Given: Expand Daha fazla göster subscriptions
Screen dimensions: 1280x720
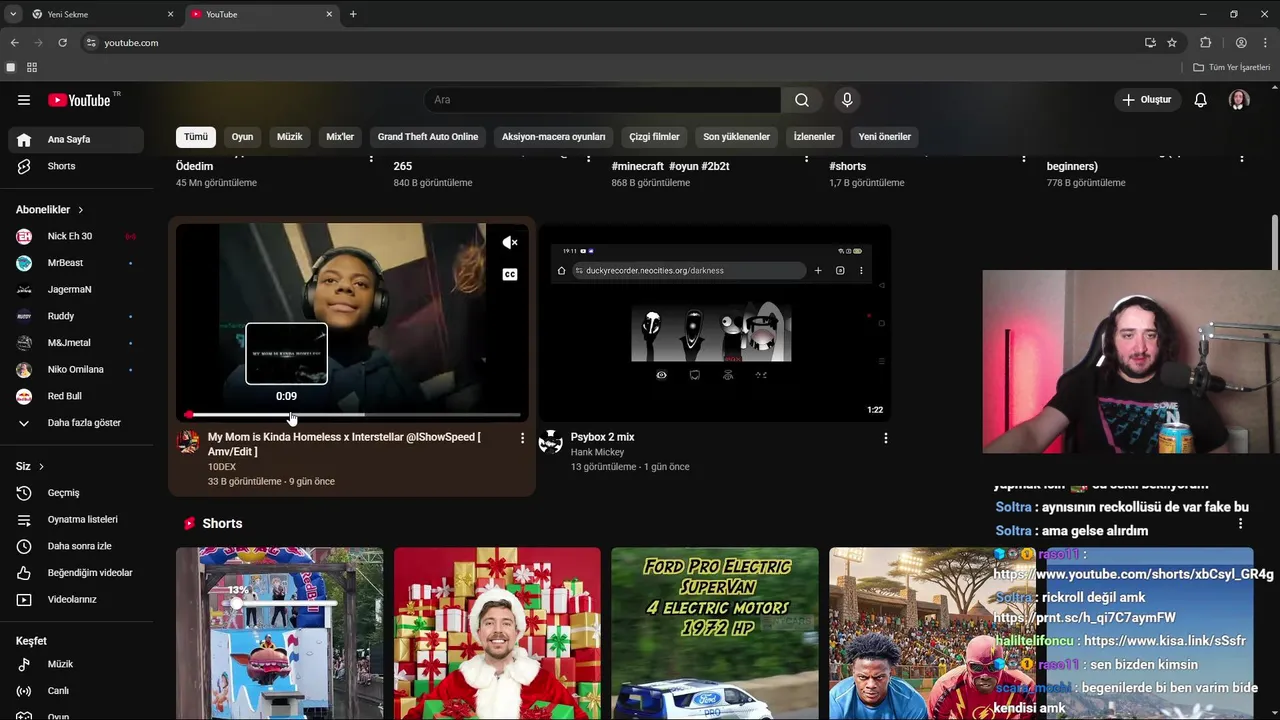Looking at the screenshot, I should point(76,423).
